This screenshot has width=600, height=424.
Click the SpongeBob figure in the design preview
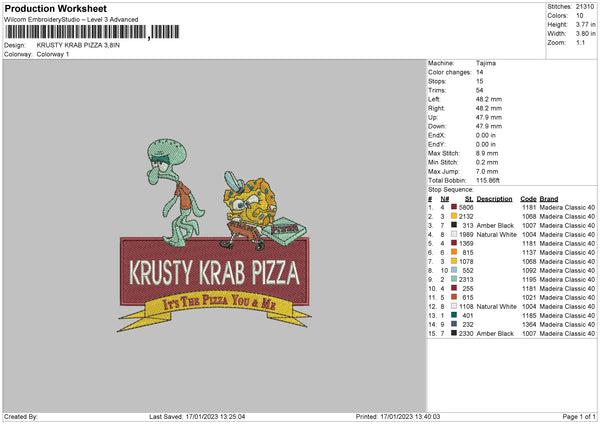click(249, 210)
